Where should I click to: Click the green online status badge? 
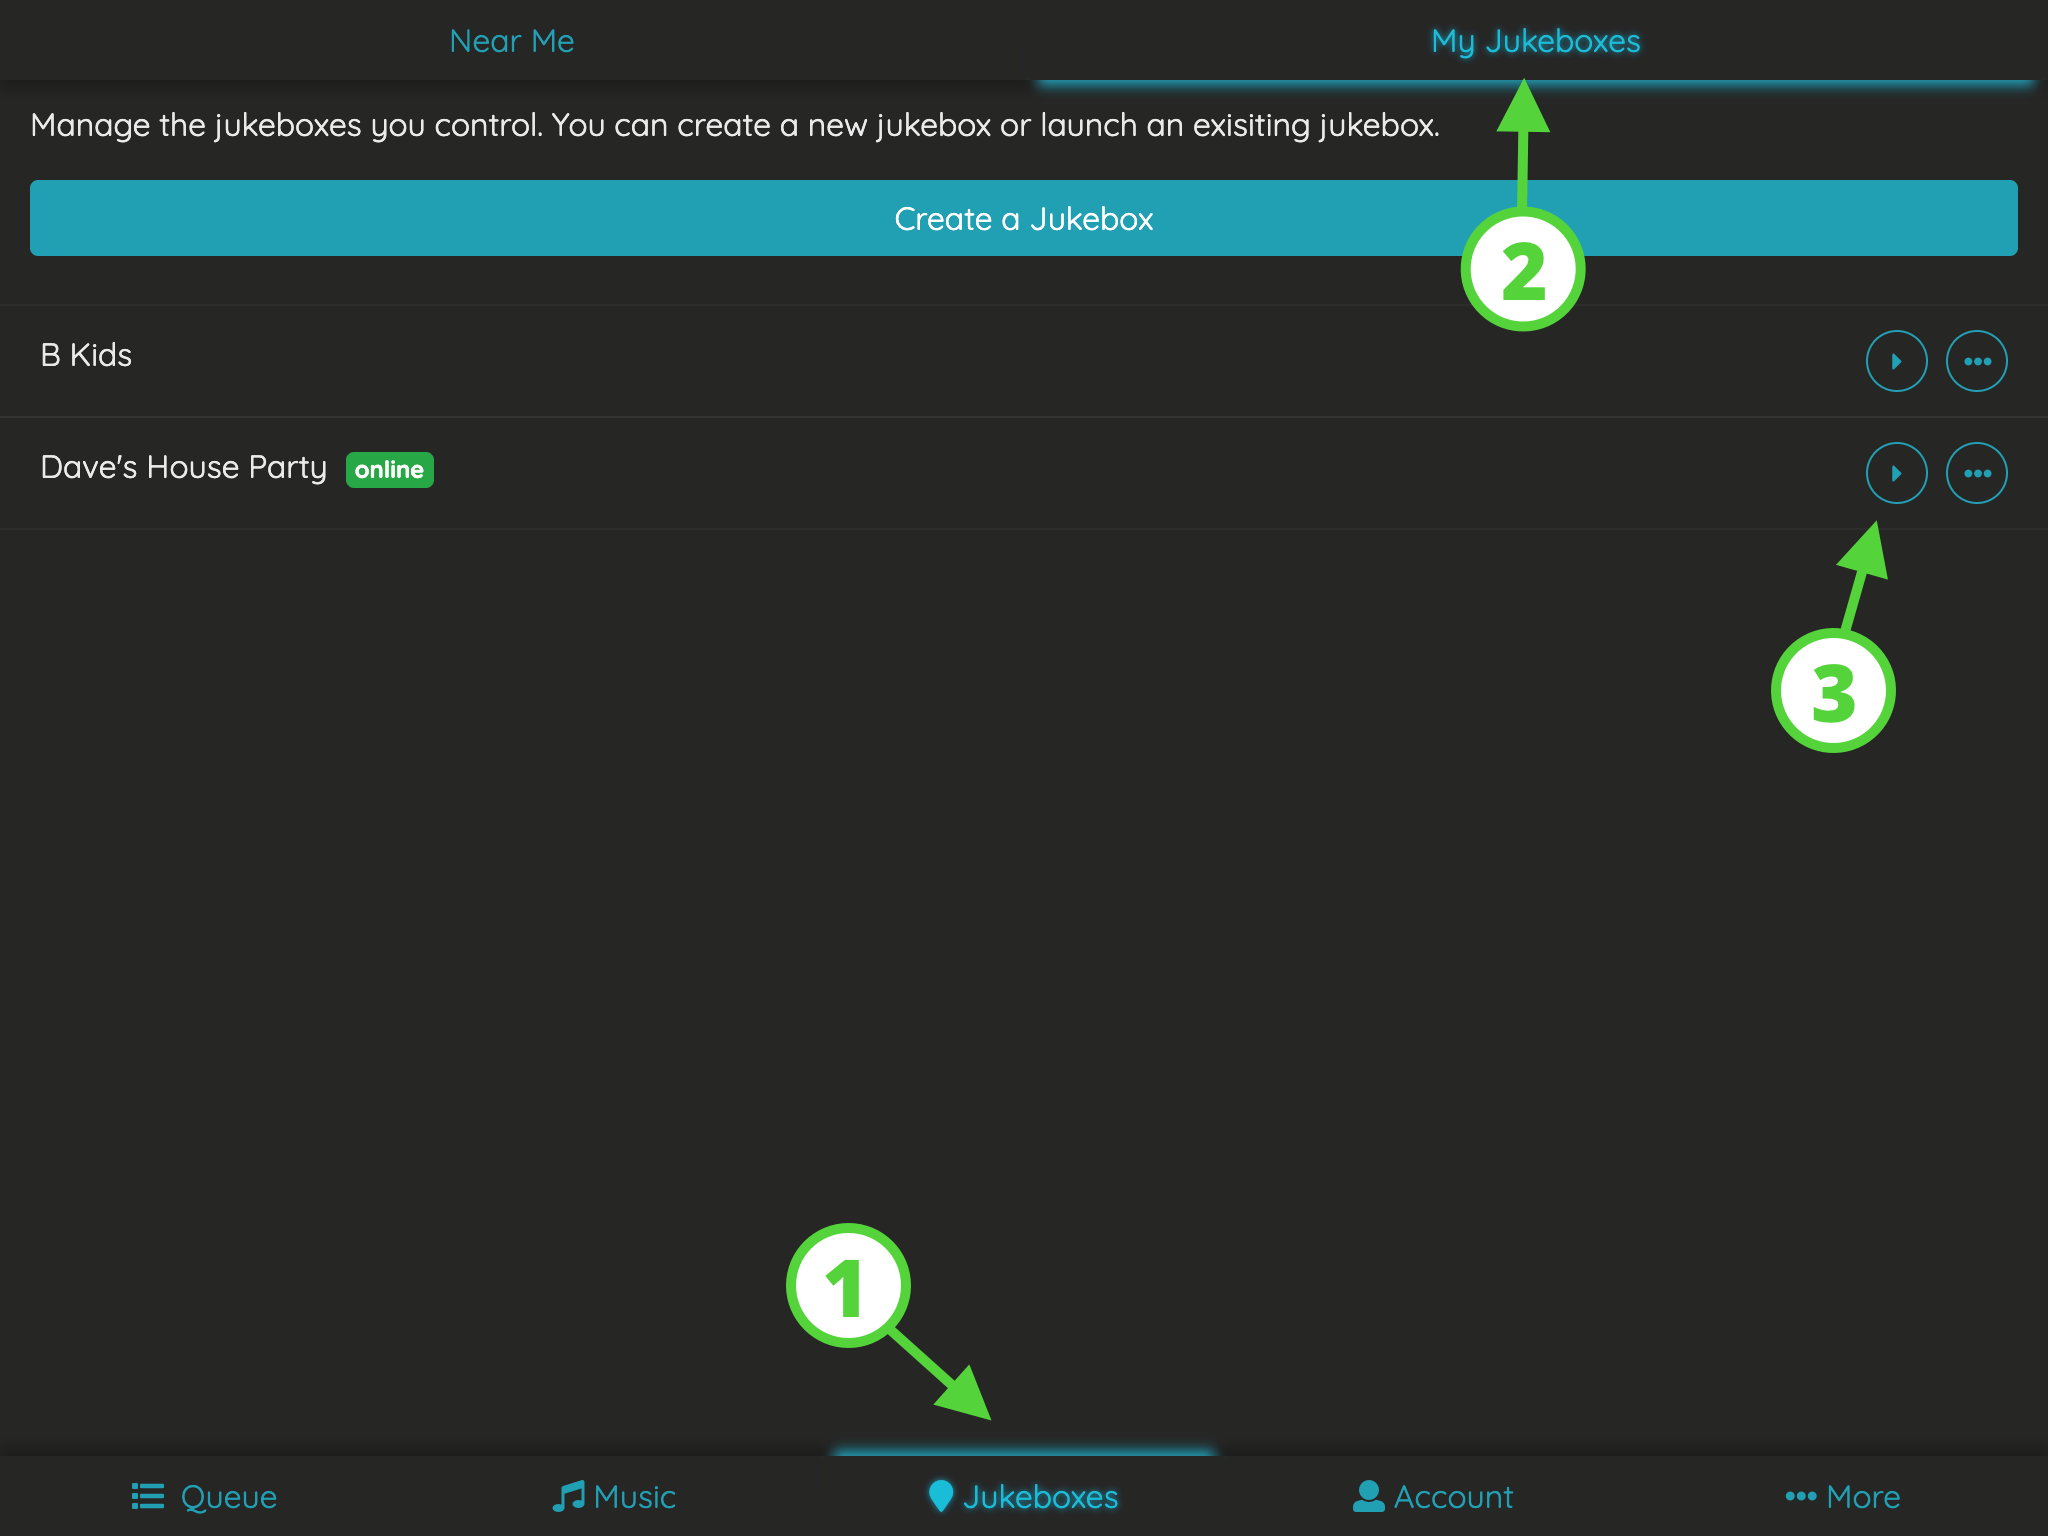click(389, 470)
